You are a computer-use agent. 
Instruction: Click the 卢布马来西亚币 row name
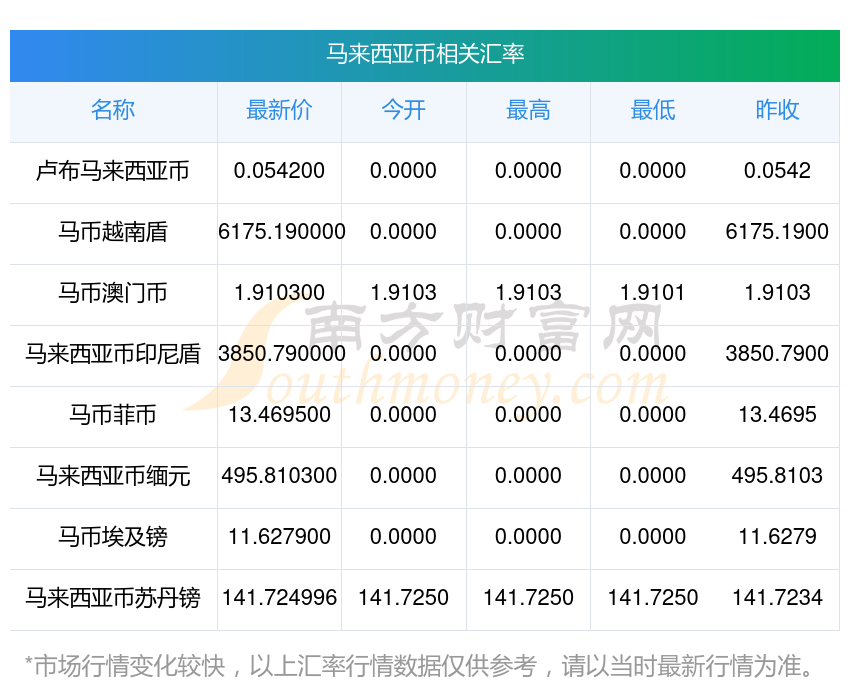pos(113,171)
